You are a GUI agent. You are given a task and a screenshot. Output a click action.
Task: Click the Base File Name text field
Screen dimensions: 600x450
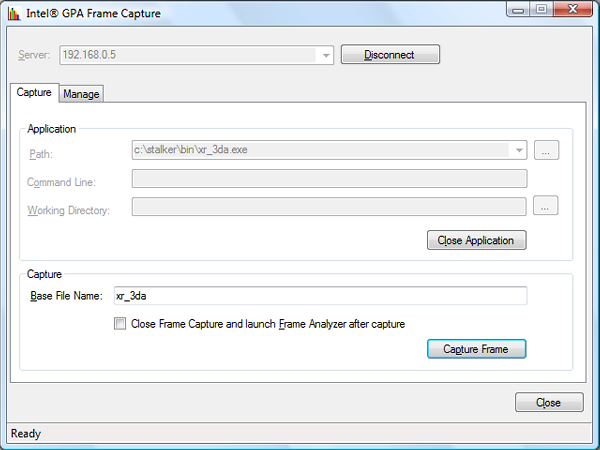[320, 296]
